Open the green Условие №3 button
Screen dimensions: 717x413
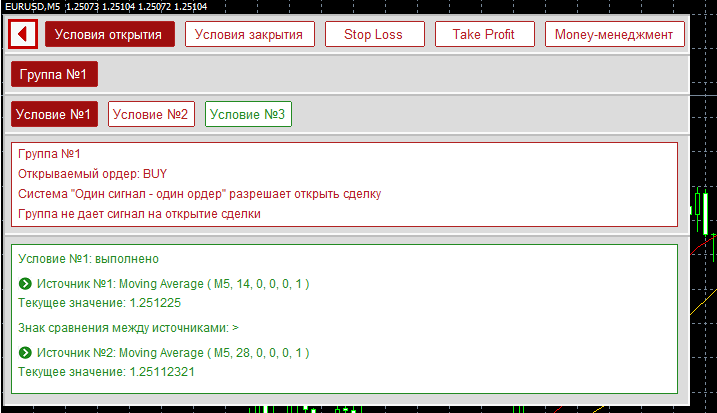[248, 115]
